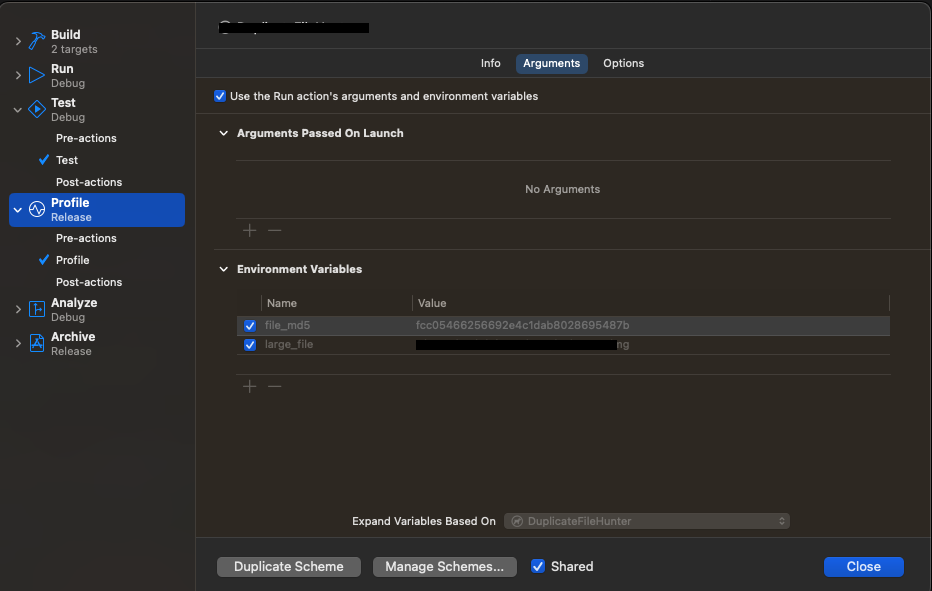This screenshot has width=932, height=591.
Task: Click plus under Arguments Passed On Launch
Action: tap(250, 230)
